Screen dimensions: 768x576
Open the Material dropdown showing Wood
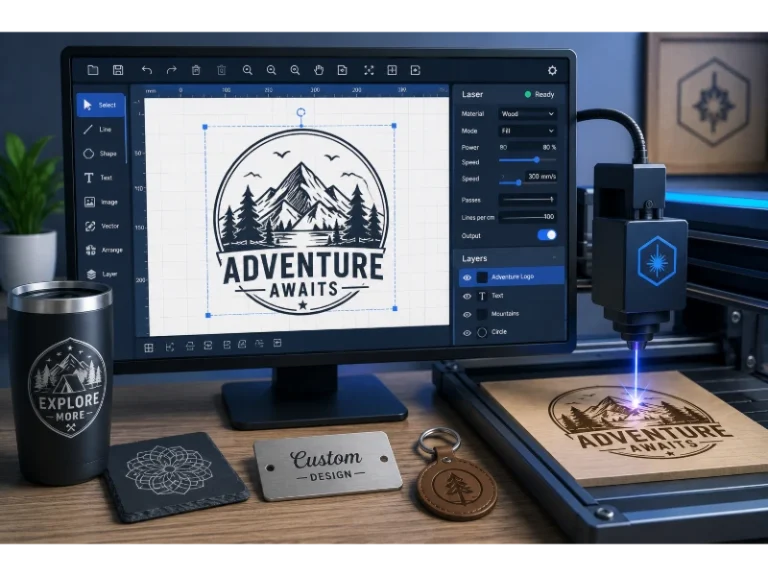pos(528,114)
